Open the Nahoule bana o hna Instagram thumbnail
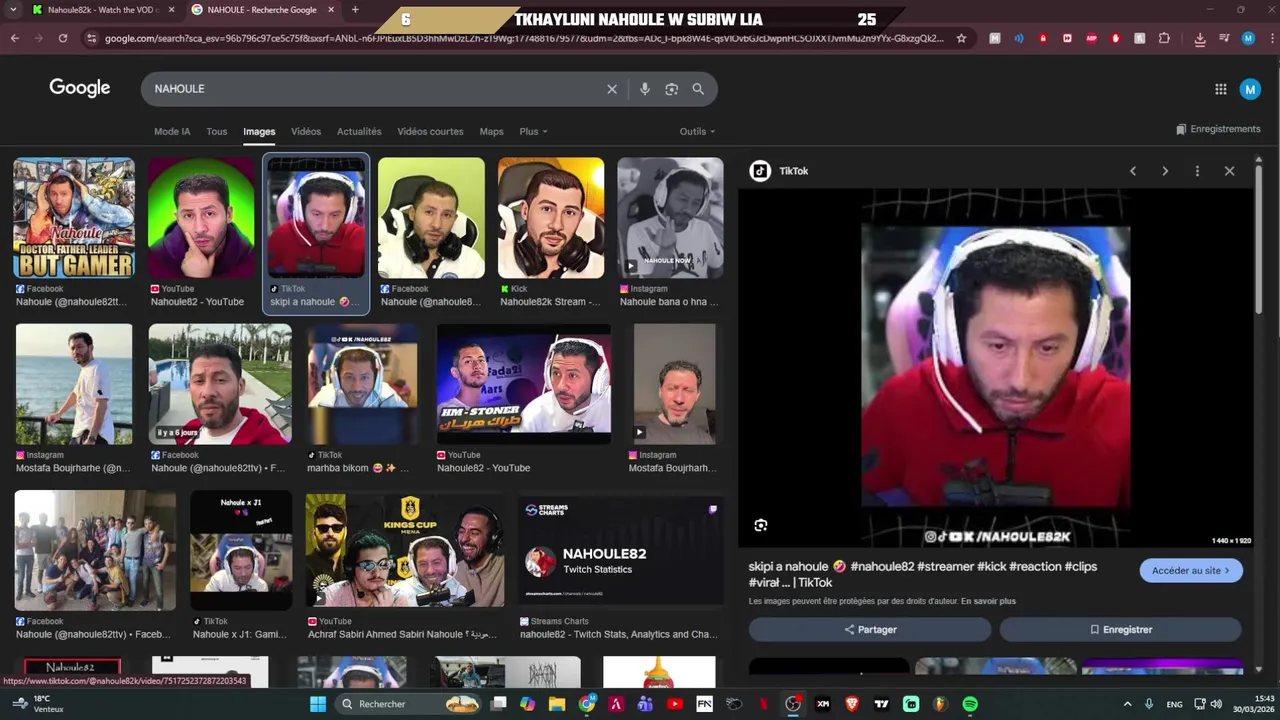 (x=670, y=217)
